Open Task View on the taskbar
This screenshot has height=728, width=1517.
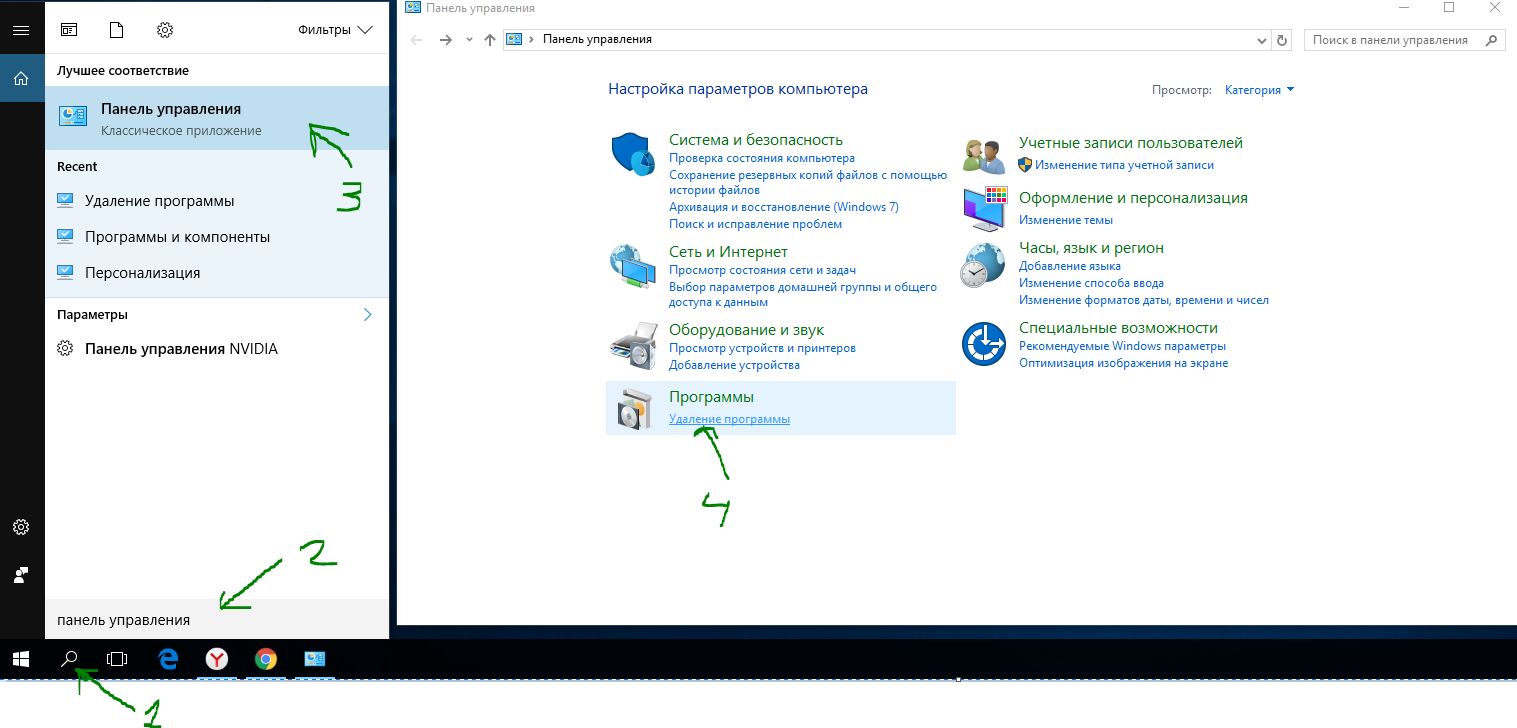(117, 659)
